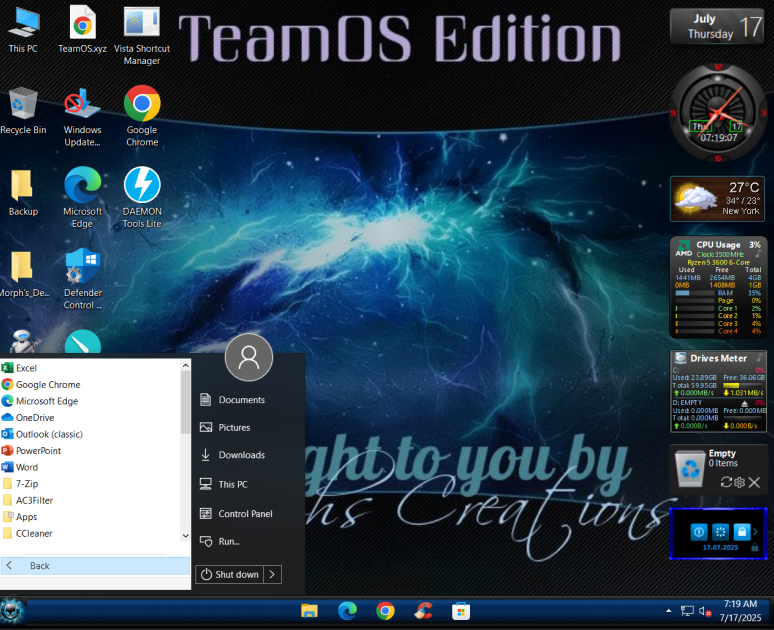
Task: Open Vista Shortcut Manager icon
Action: [x=142, y=36]
